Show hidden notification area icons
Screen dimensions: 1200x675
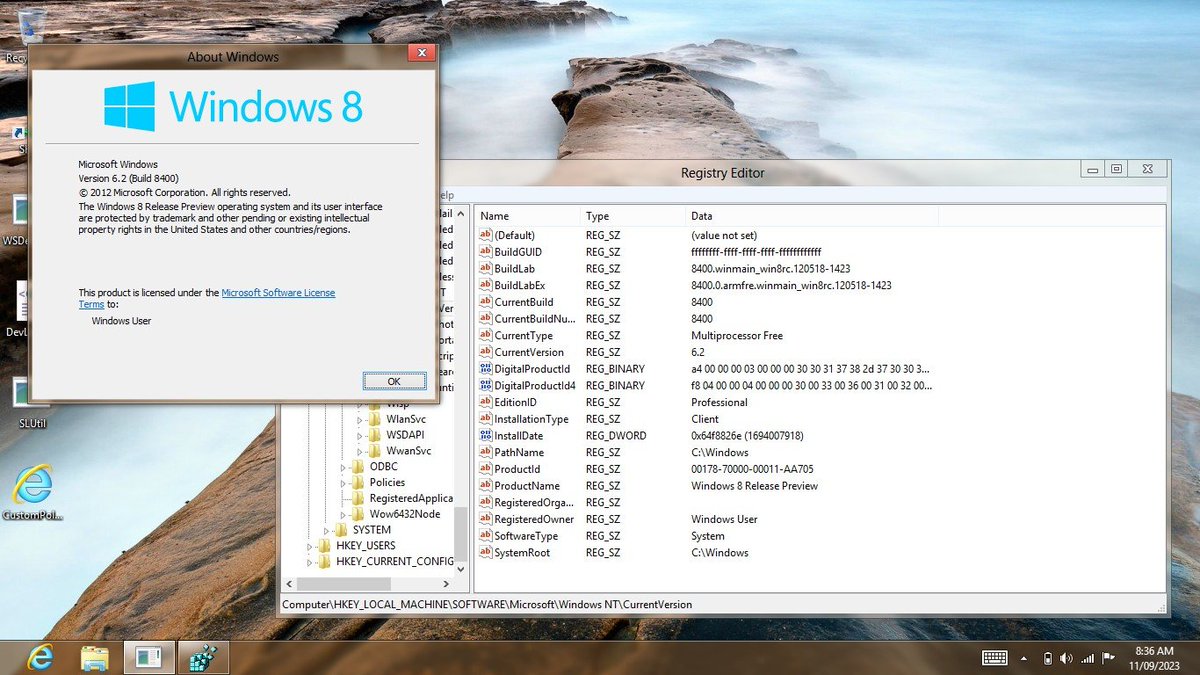1026,658
